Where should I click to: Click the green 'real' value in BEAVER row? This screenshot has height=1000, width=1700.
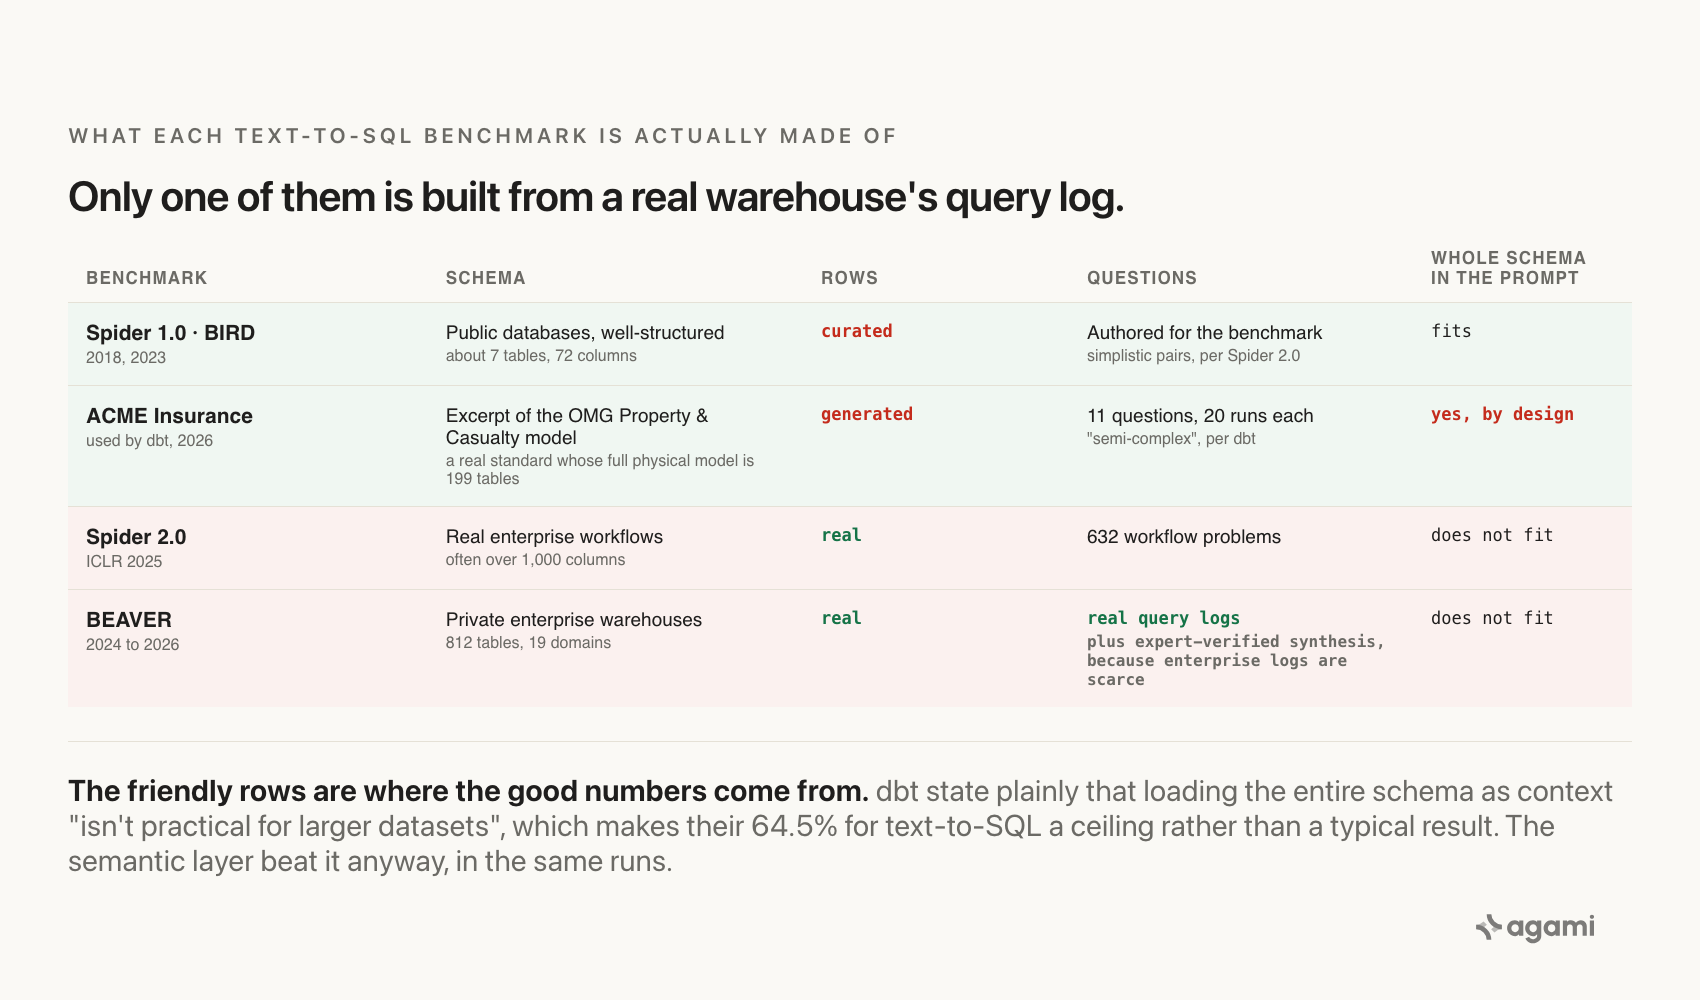[x=841, y=618]
